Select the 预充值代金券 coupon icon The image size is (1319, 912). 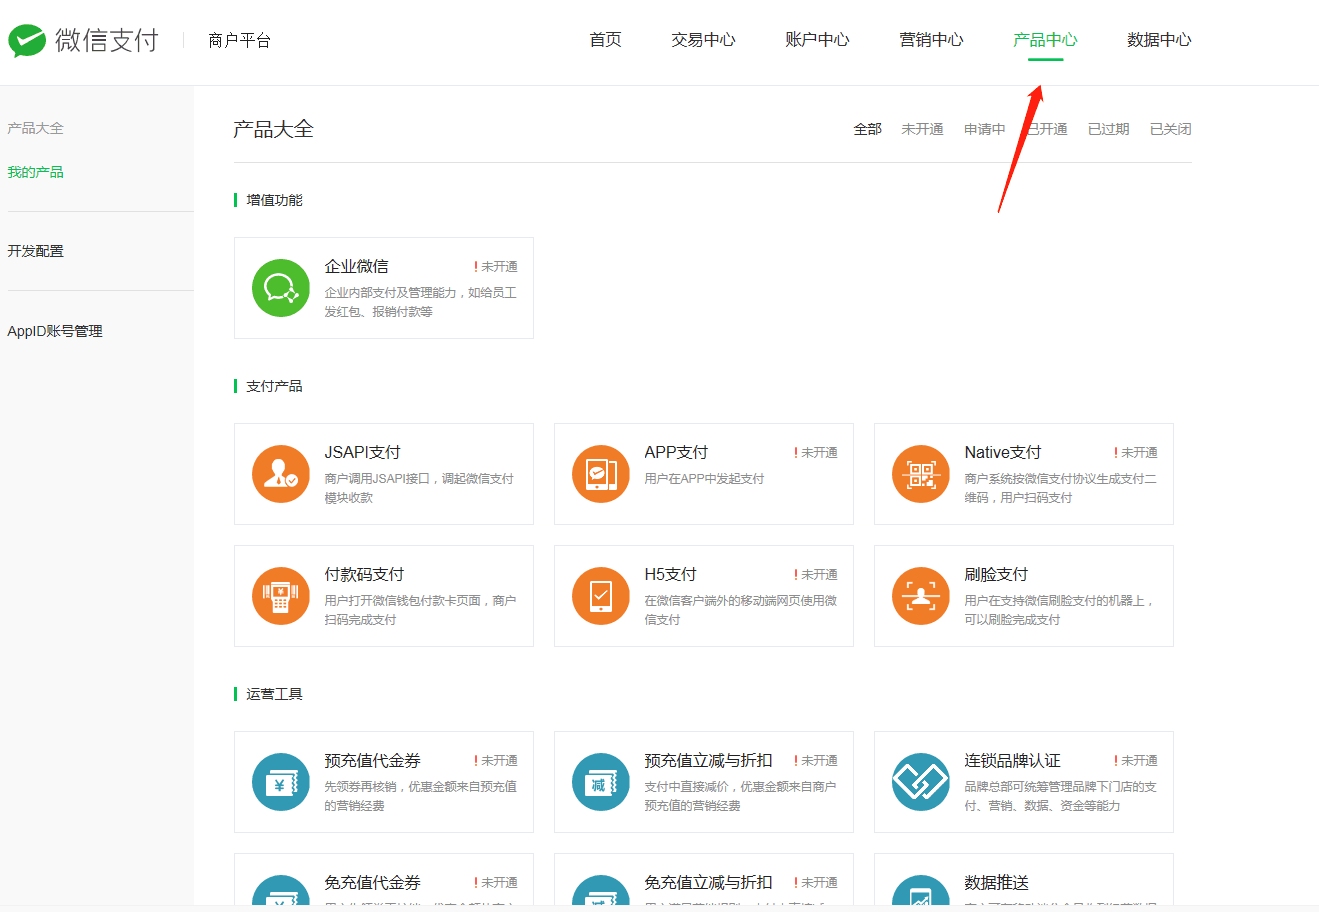coord(281,782)
